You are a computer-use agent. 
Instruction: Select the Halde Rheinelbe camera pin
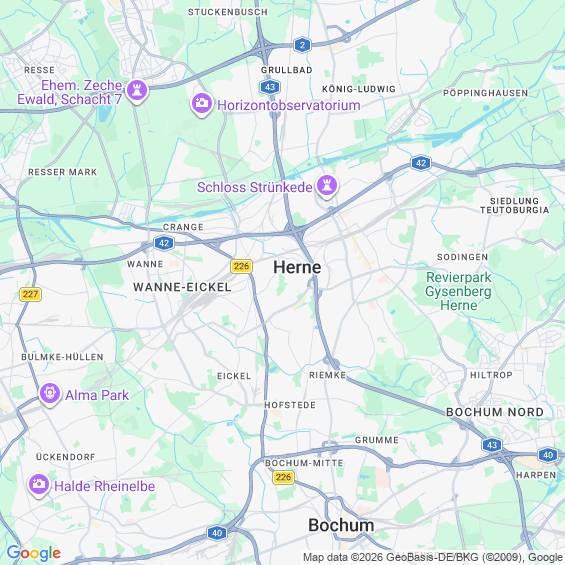pyautogui.click(x=39, y=485)
